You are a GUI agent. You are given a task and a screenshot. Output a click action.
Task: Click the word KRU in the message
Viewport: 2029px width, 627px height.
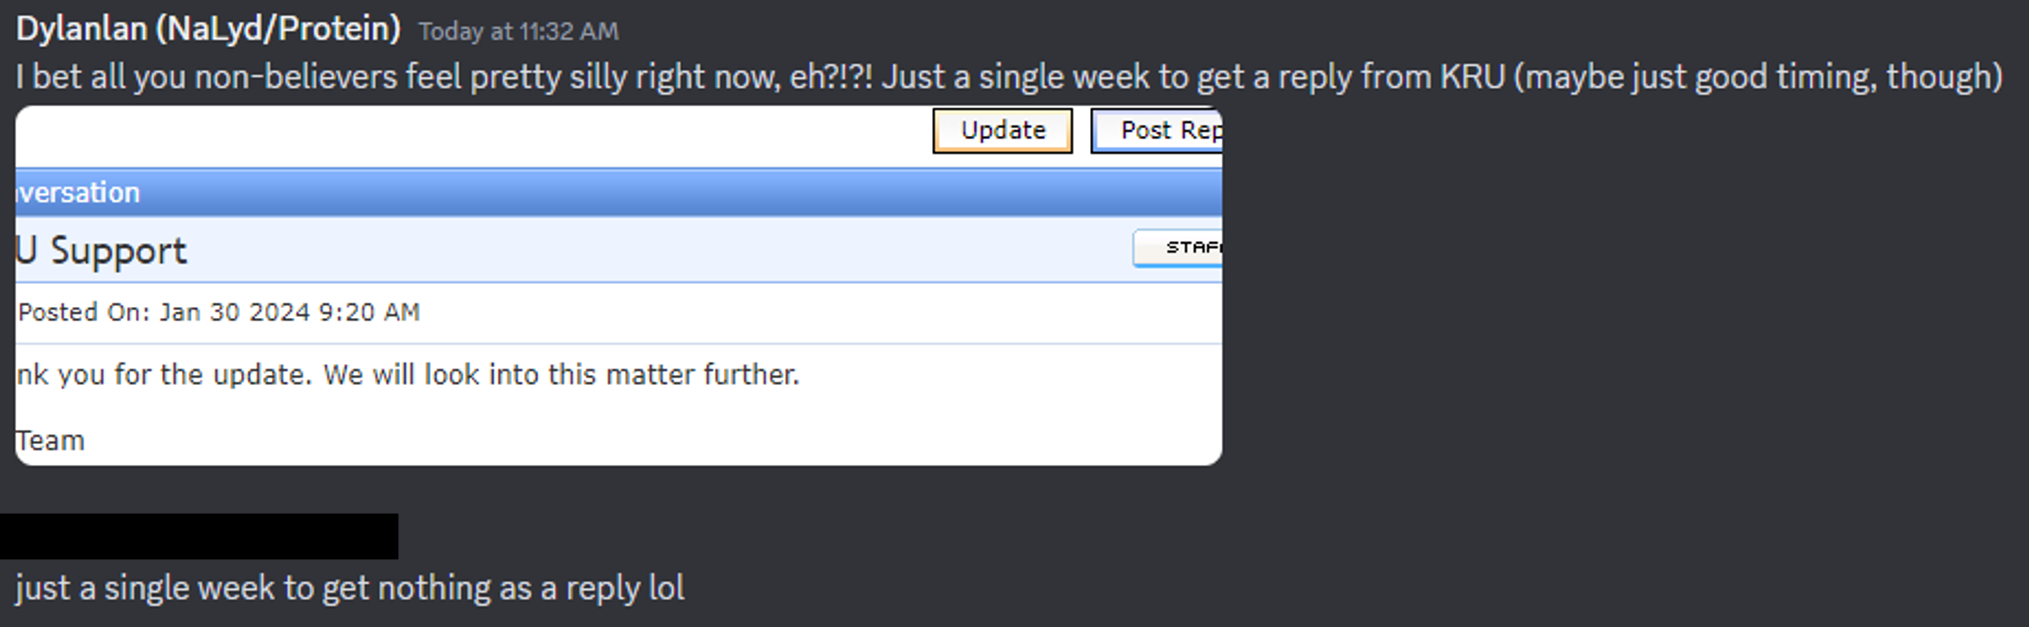click(1472, 77)
